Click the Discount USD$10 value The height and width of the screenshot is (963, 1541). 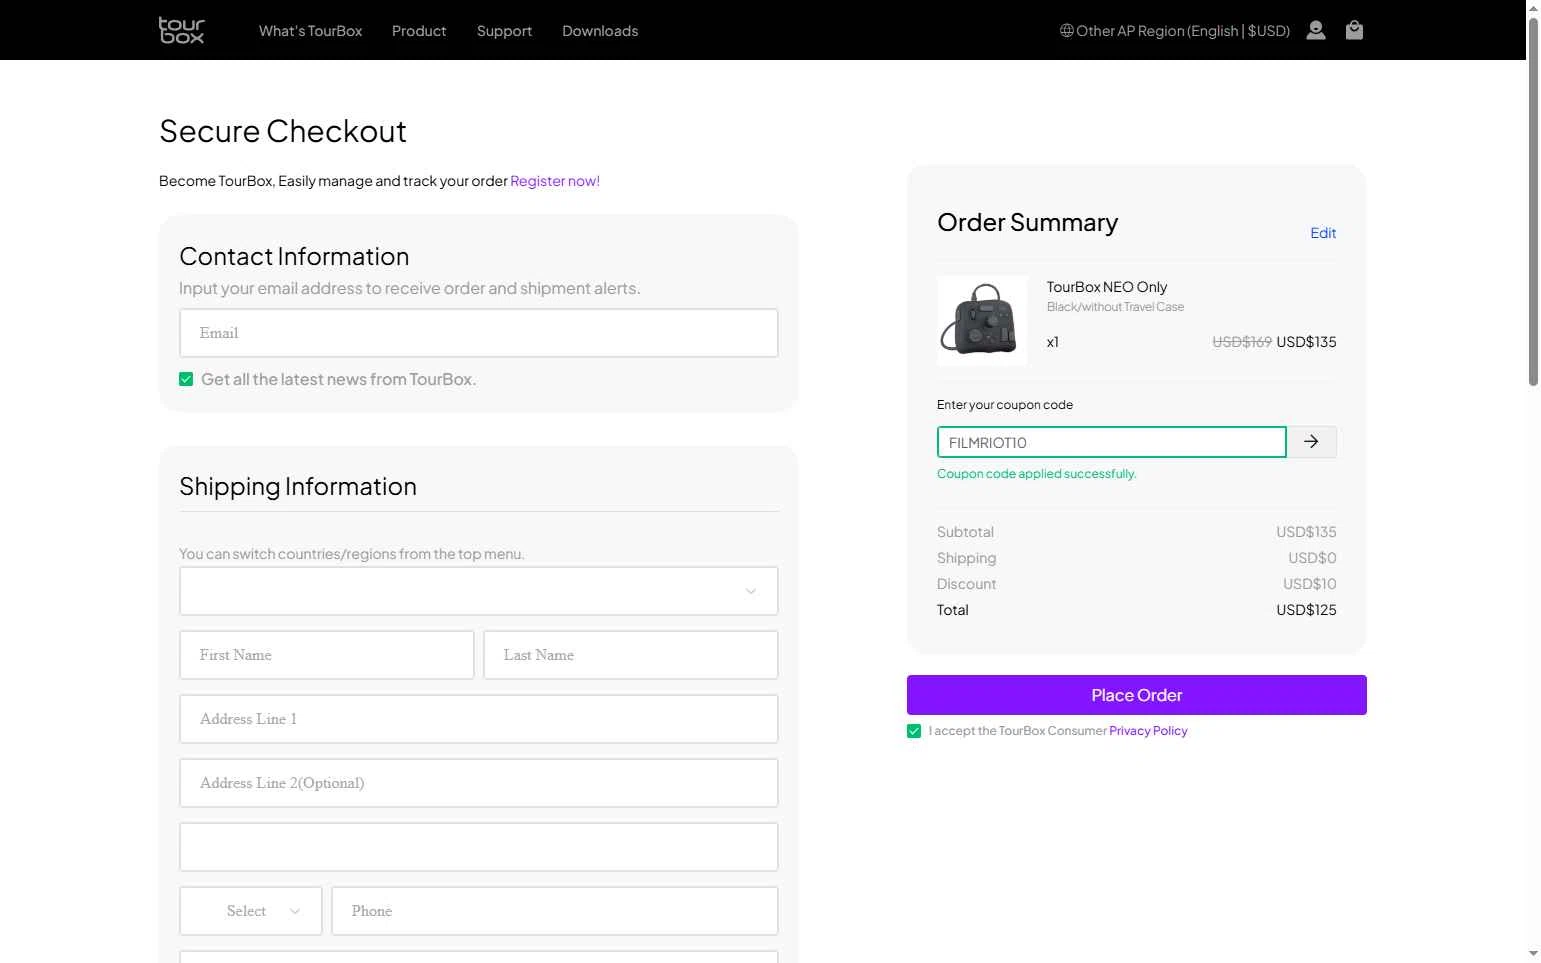(1310, 584)
